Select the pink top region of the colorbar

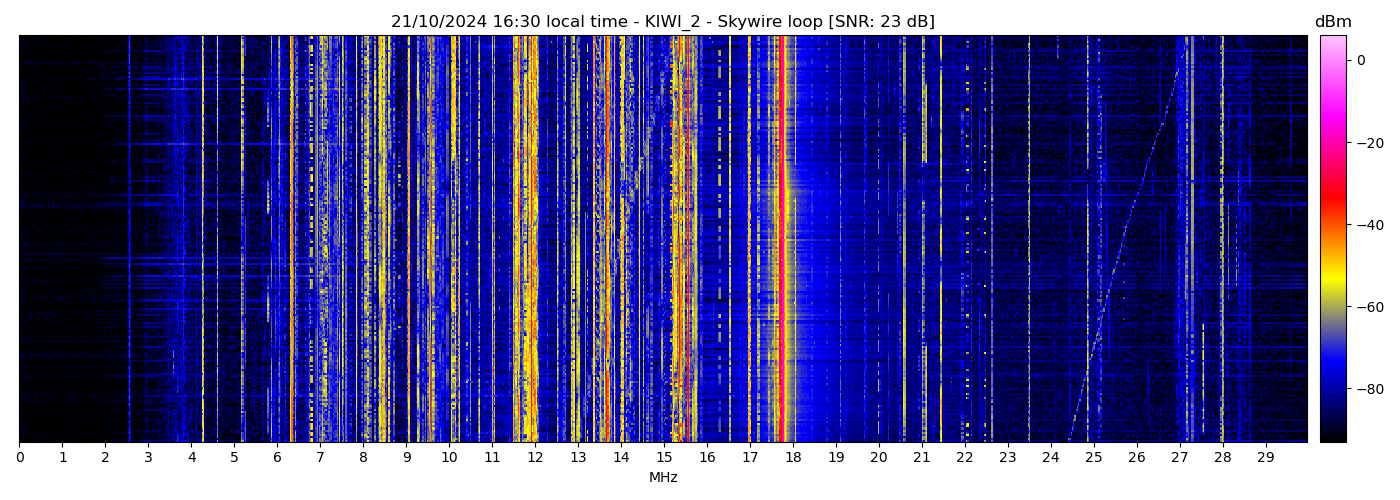tap(1332, 50)
